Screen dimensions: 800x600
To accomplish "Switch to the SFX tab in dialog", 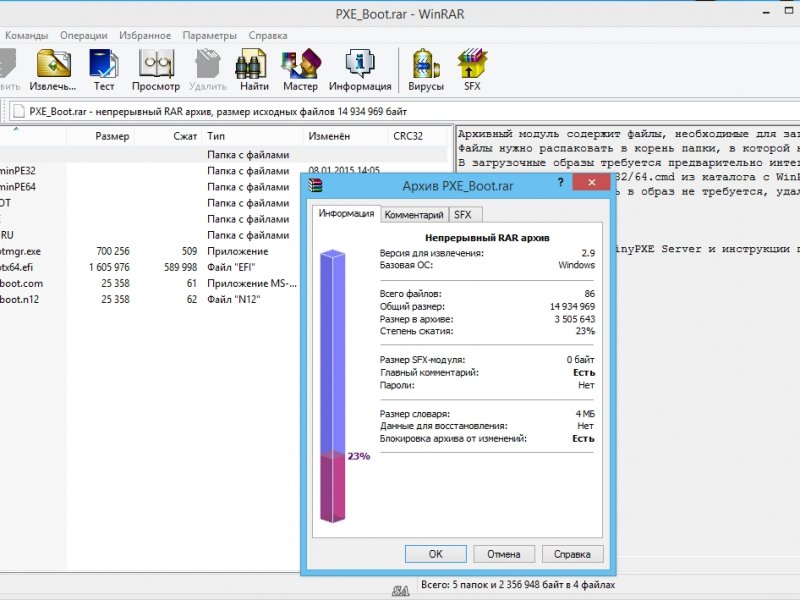I will tap(463, 215).
